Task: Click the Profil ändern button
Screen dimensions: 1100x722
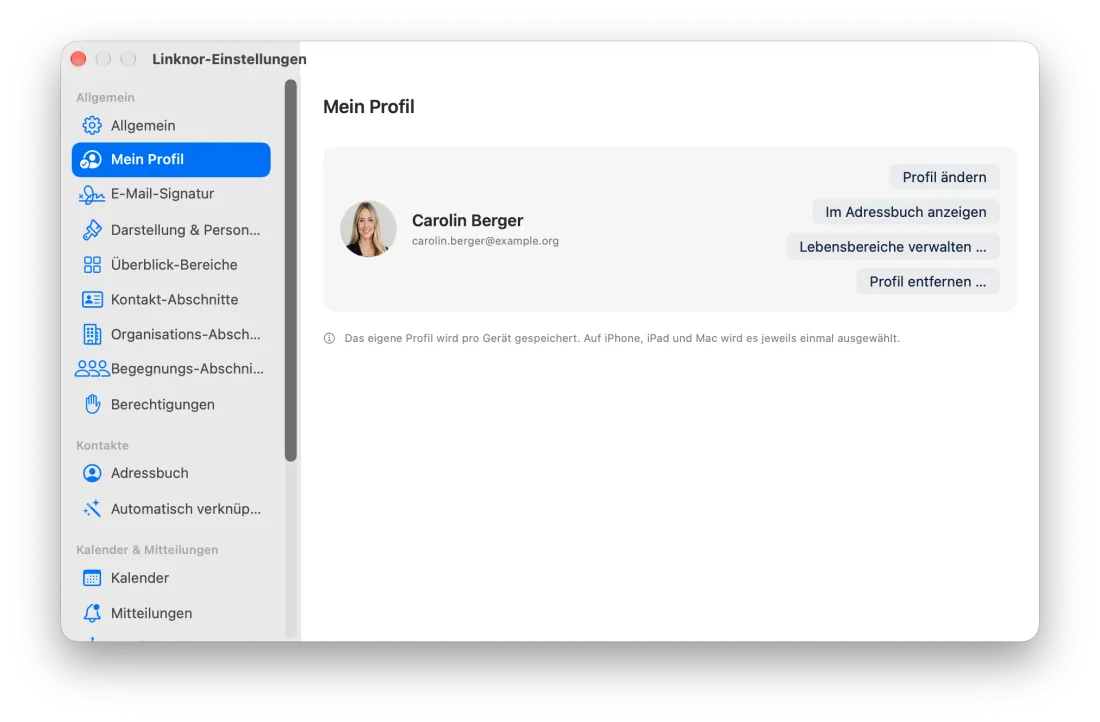Action: (944, 178)
